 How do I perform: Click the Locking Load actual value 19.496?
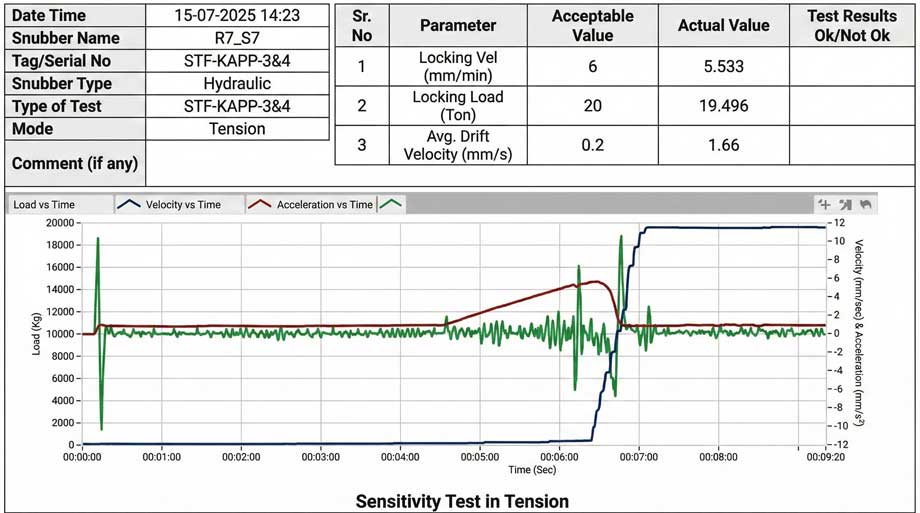tap(723, 106)
